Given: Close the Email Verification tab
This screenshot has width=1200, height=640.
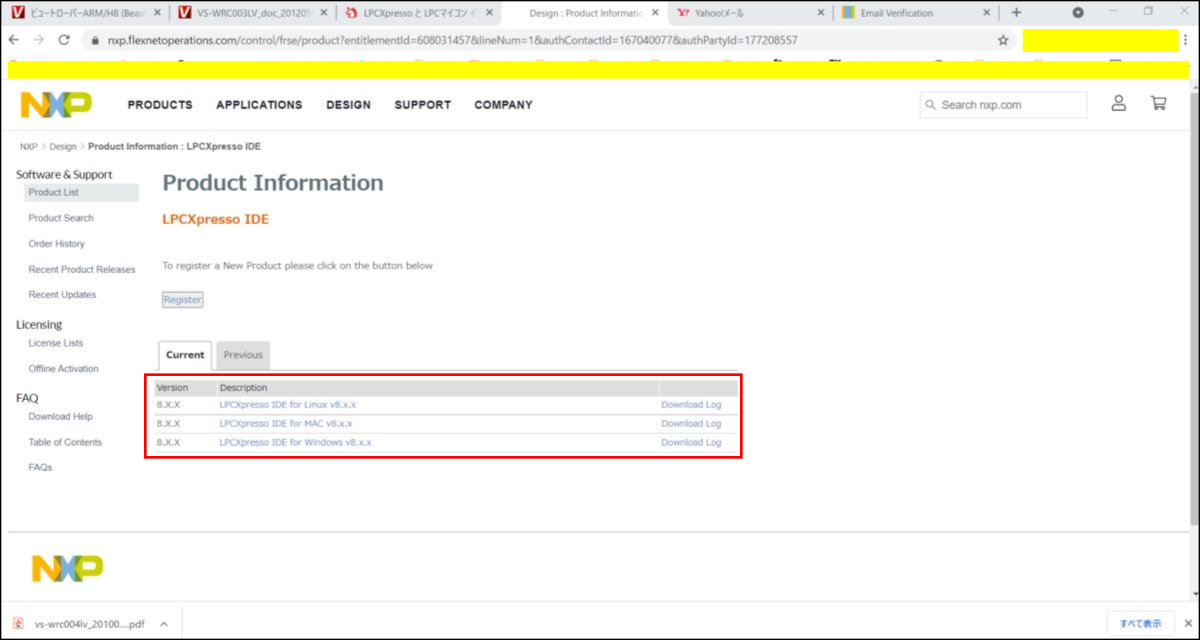Looking at the screenshot, I should click(x=986, y=13).
